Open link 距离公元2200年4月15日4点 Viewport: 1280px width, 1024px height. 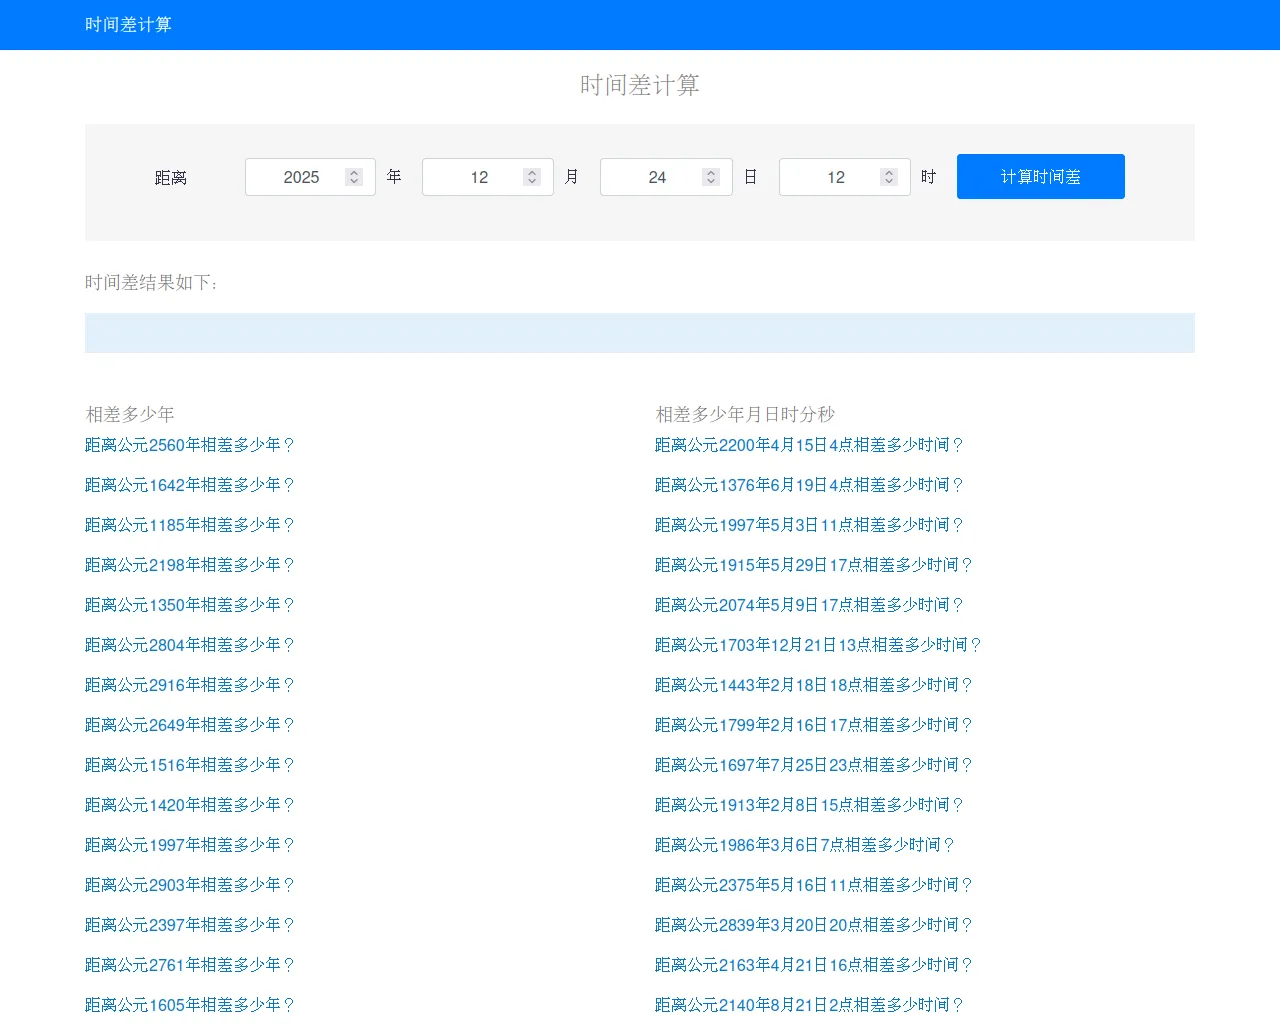pos(809,445)
